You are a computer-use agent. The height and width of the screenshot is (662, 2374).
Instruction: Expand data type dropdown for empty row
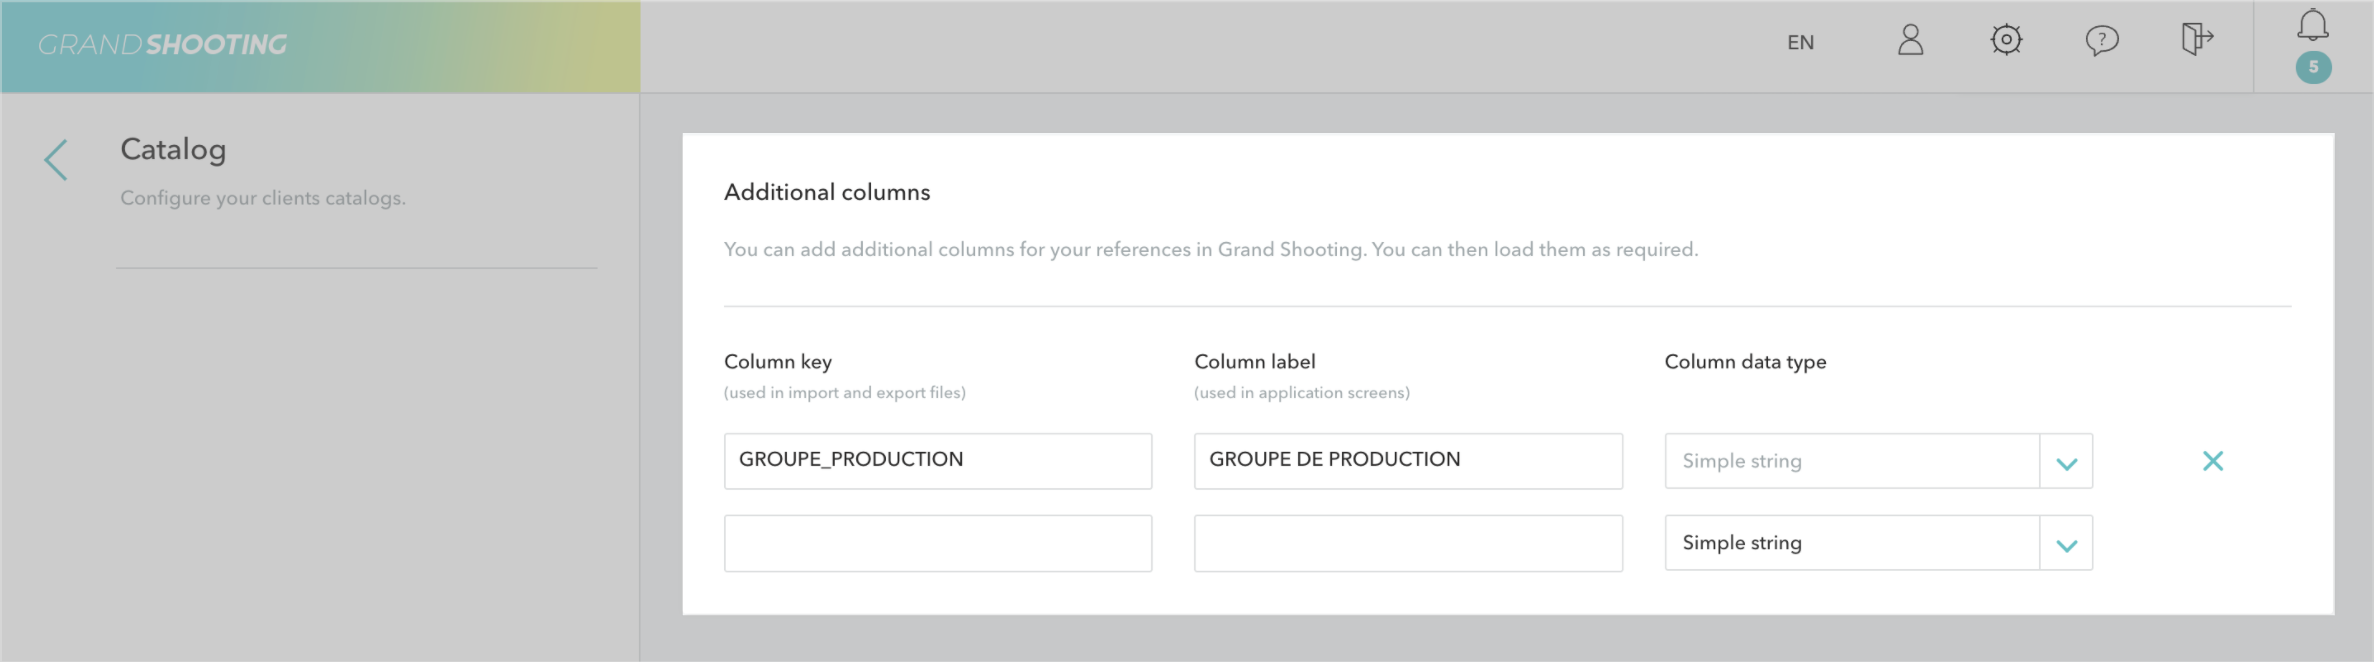tap(2066, 544)
